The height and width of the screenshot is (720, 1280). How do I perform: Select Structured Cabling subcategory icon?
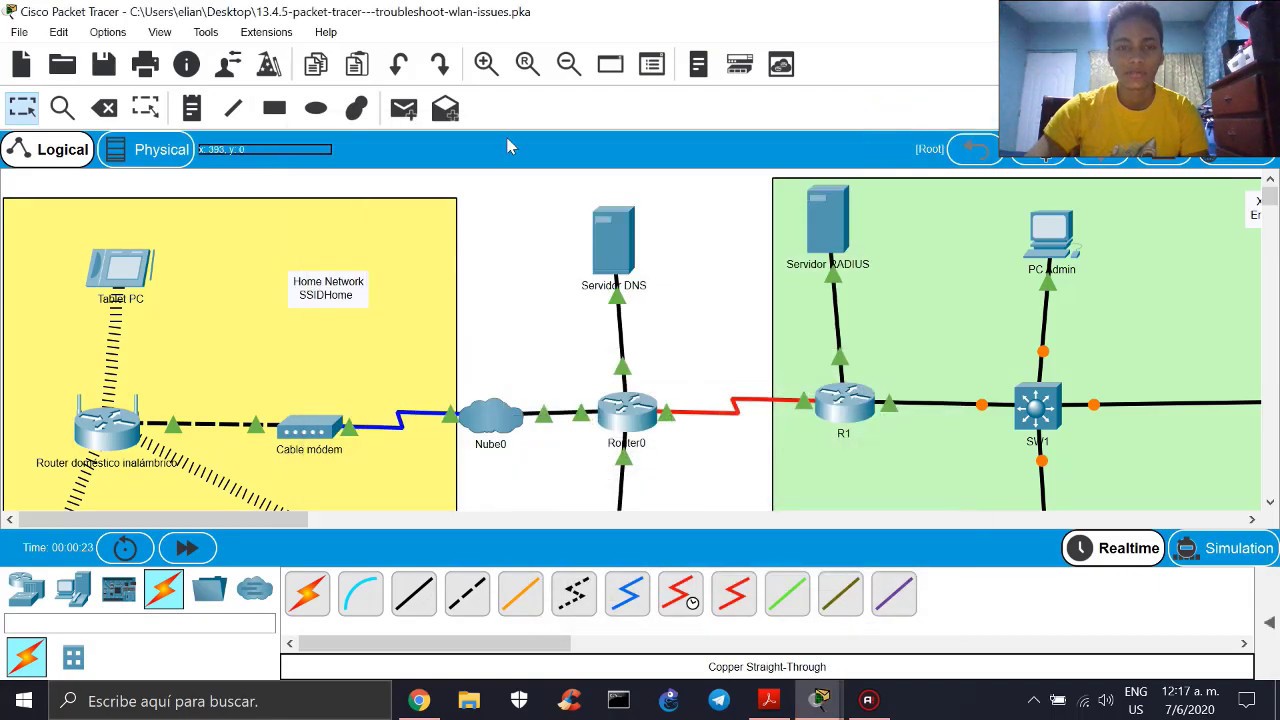click(x=73, y=657)
